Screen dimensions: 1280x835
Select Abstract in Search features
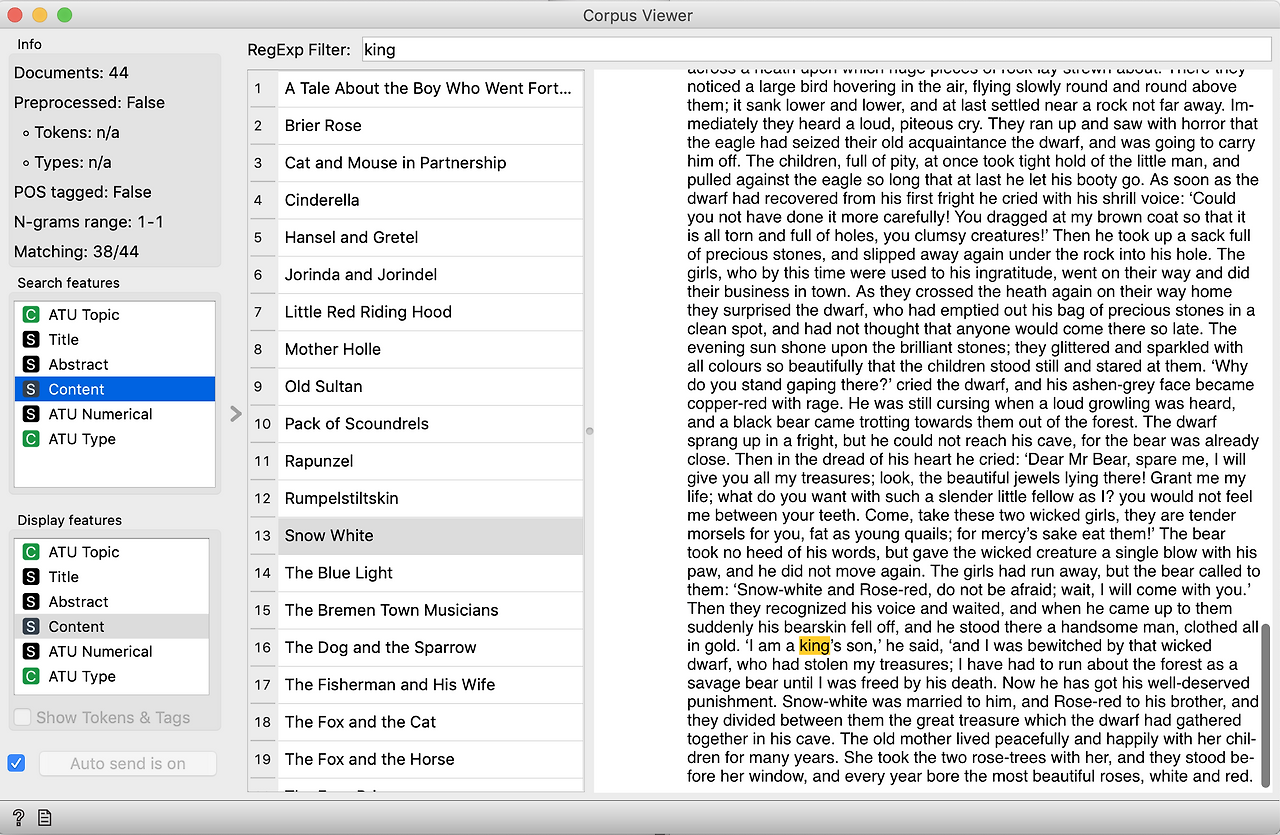tap(115, 364)
